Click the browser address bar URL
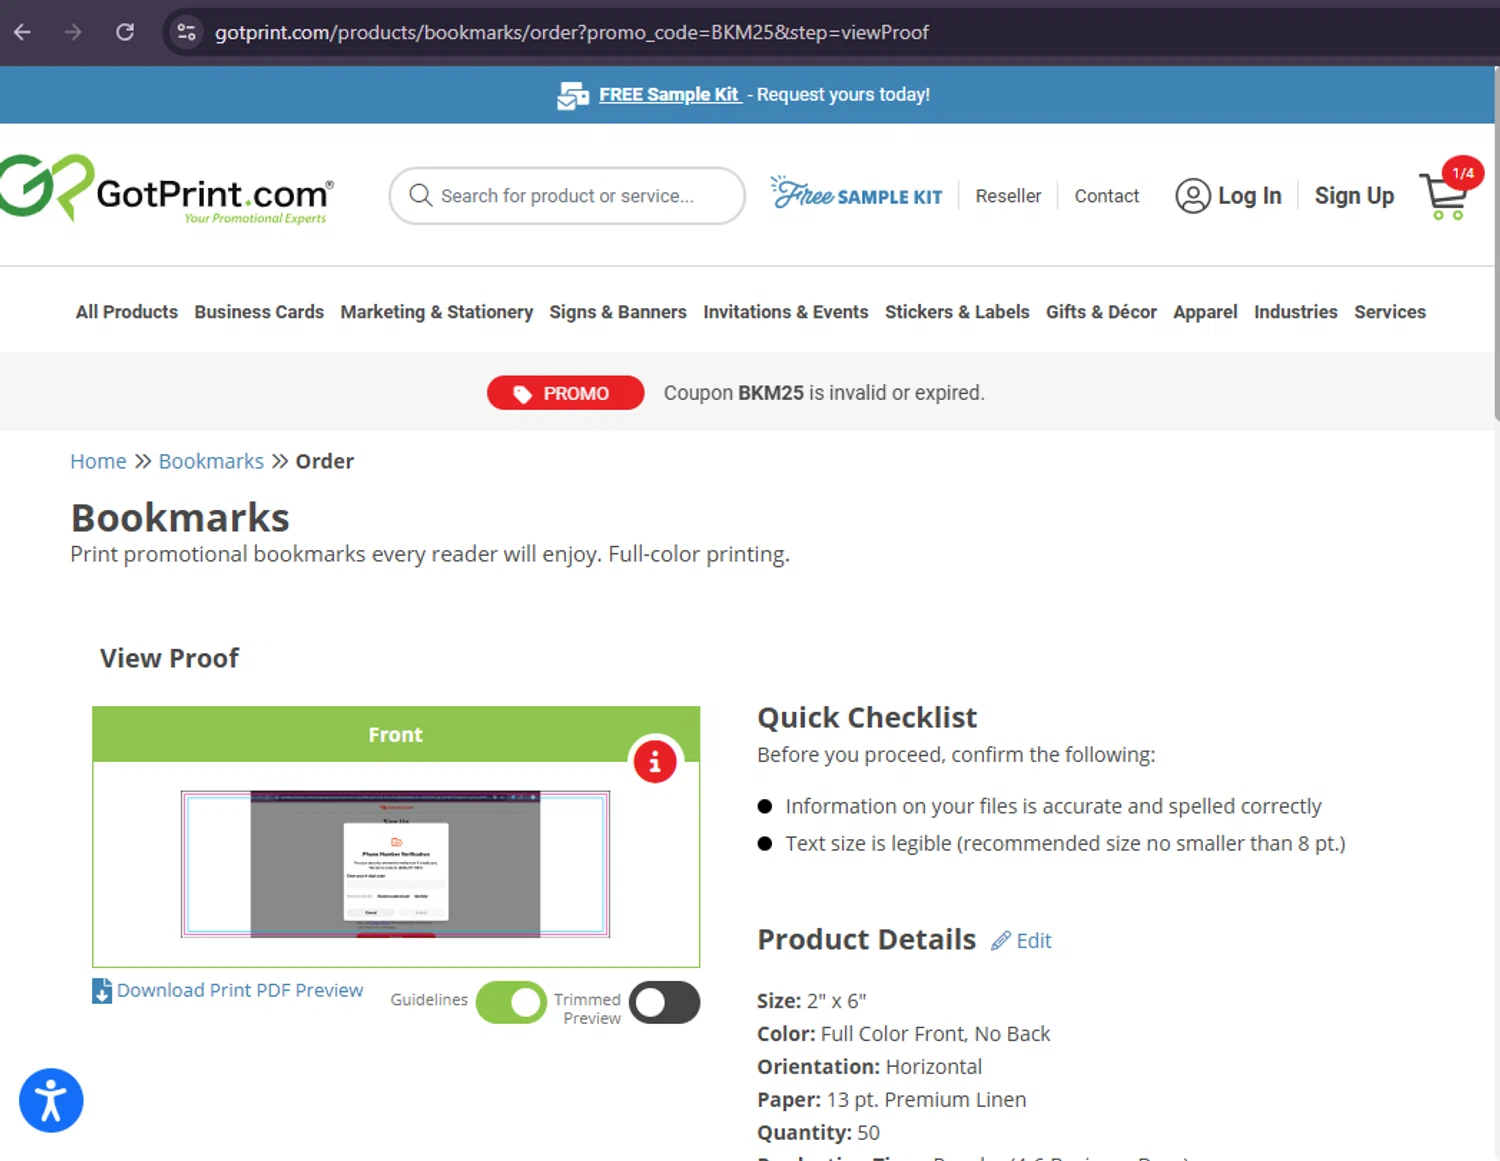 [572, 32]
